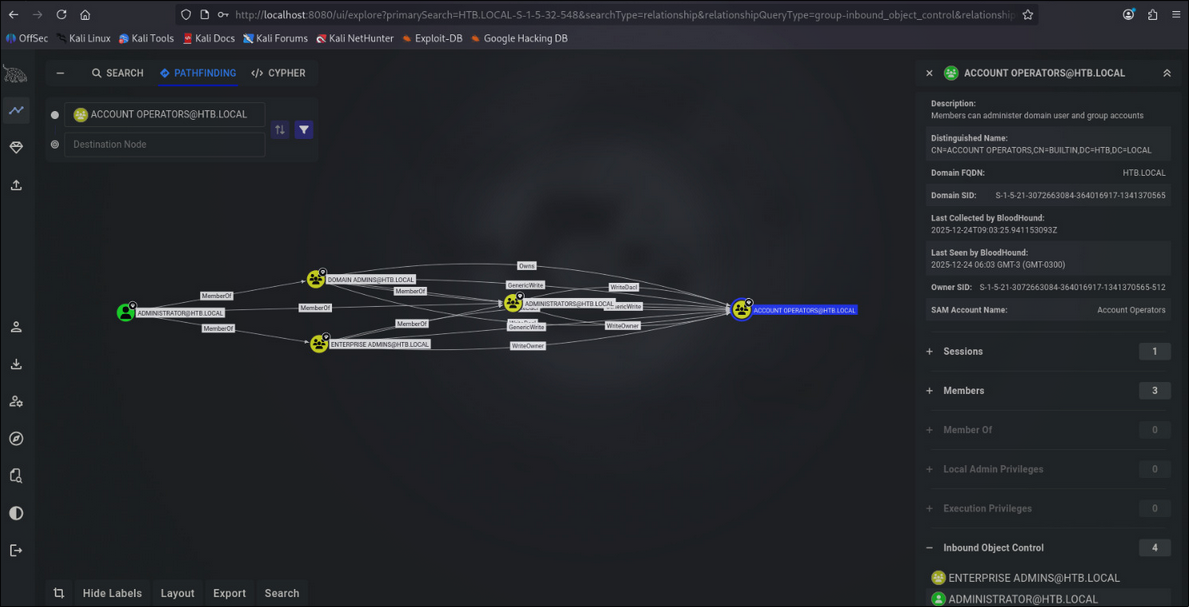Screen dimensions: 1189x607
Task: Select the DOMAIN ADMINS@HTB.LOCAL graph node
Action: pos(316,279)
